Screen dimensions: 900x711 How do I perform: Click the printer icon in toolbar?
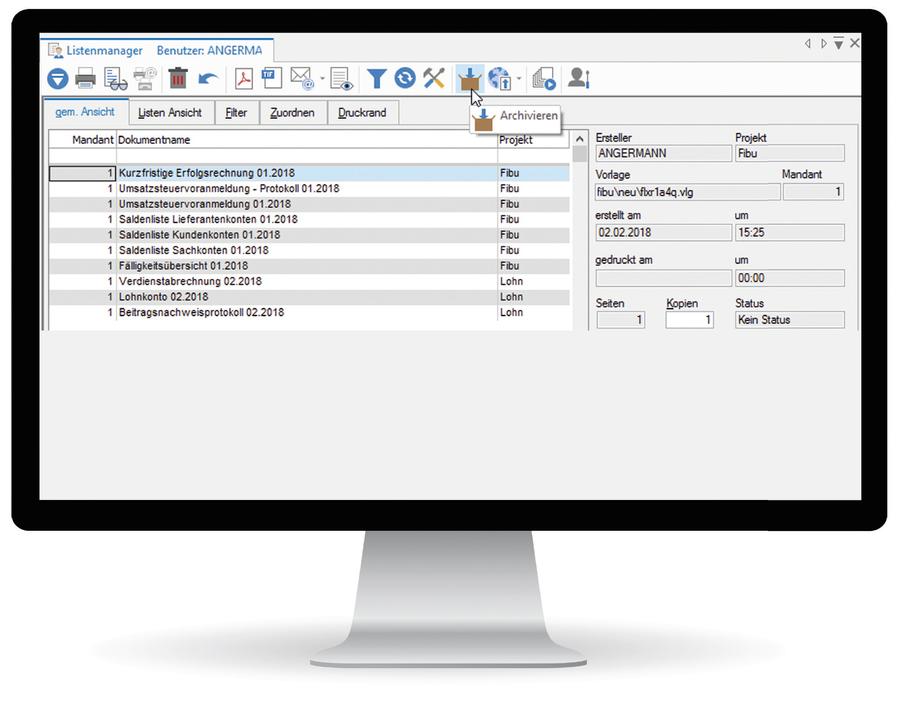pos(86,78)
